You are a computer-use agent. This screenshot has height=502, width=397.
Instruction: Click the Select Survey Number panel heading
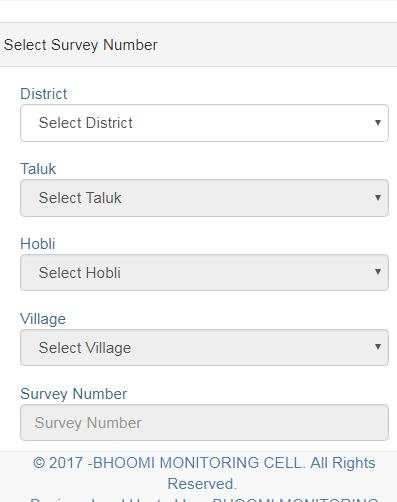tap(81, 45)
